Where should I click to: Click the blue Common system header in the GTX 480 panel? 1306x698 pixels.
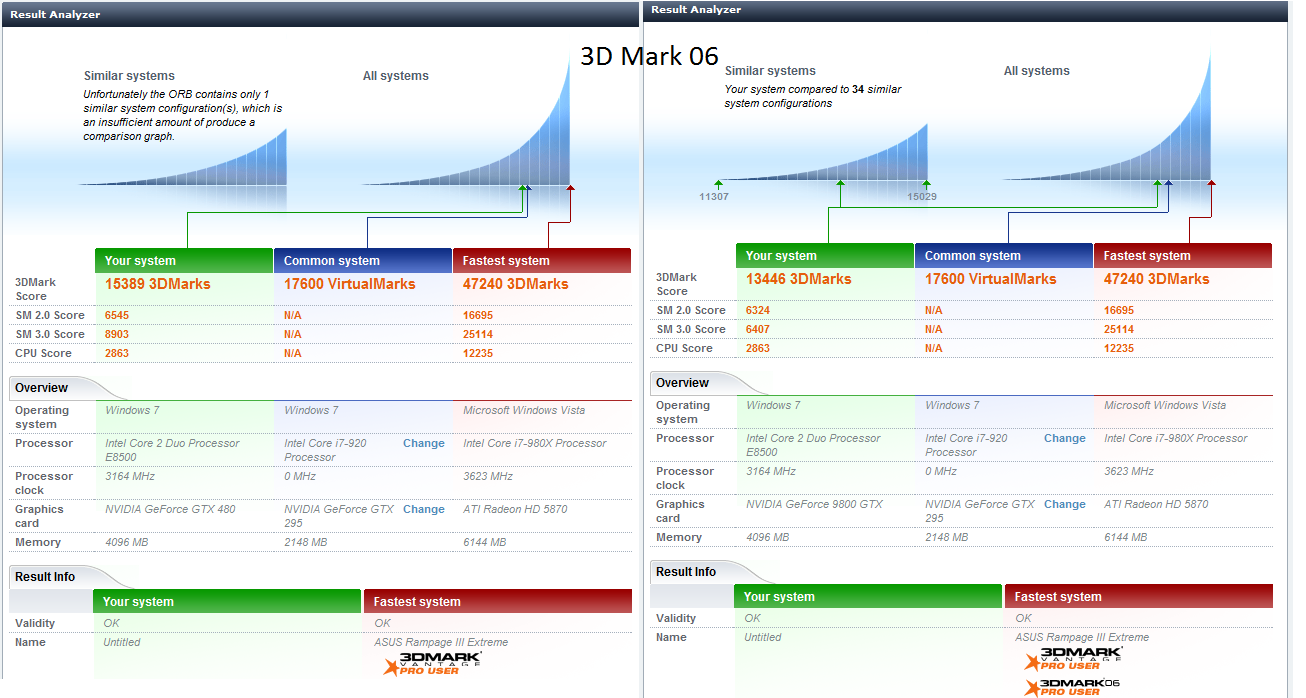tap(363, 261)
